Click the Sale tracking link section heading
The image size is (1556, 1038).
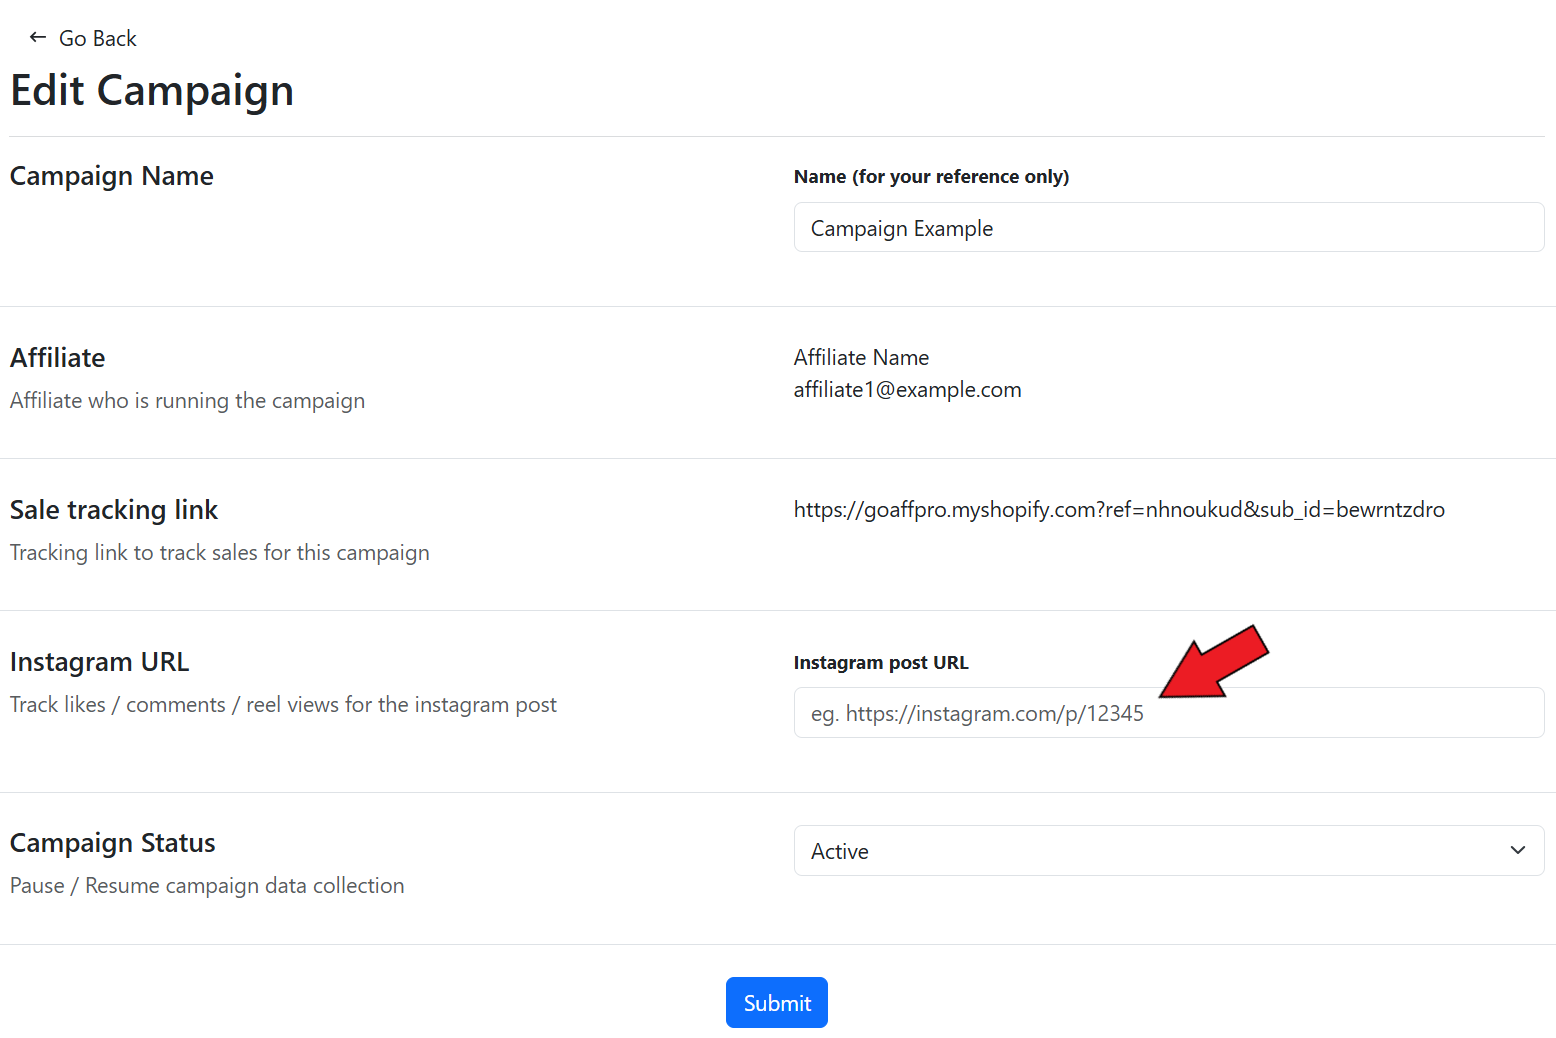point(114,510)
